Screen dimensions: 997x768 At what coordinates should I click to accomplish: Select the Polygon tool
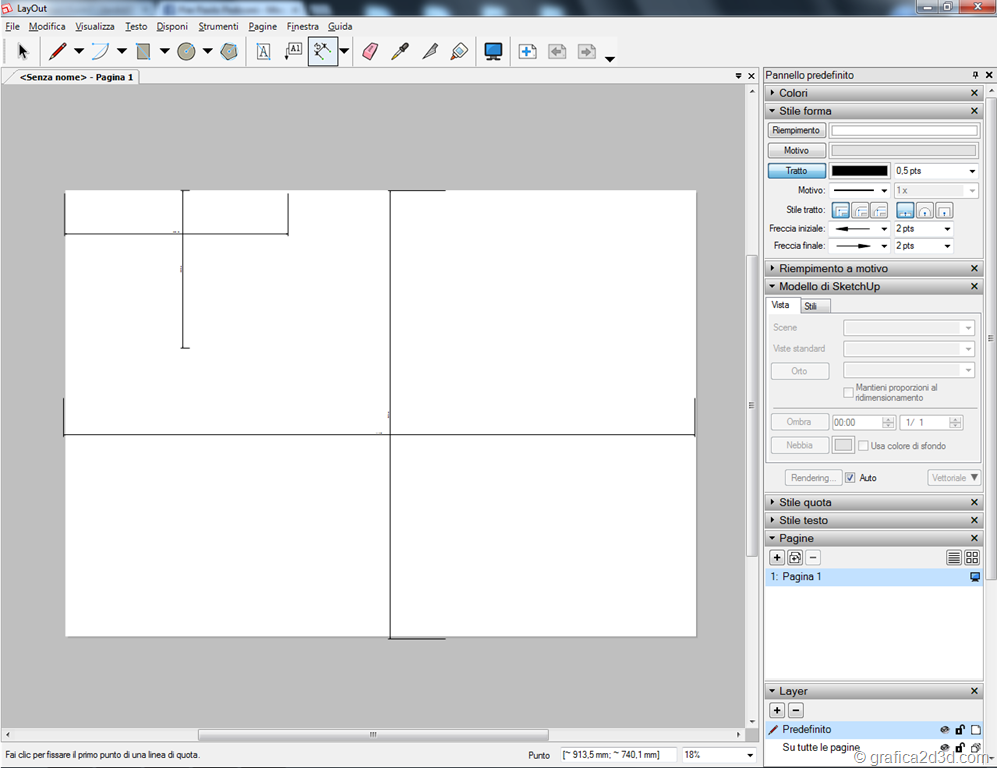coord(229,52)
